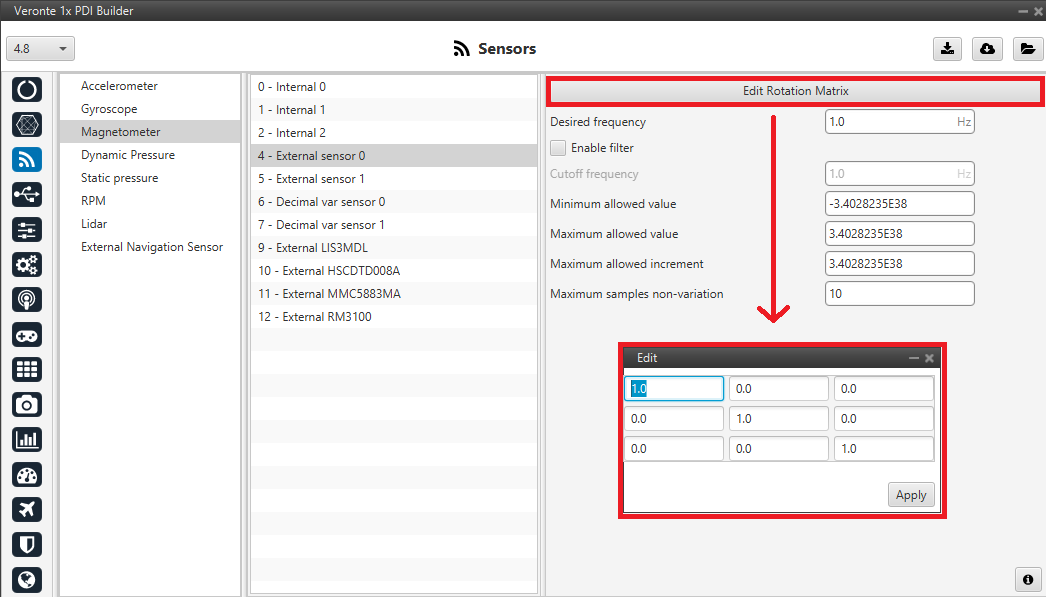This screenshot has height=597, width=1046.
Task: Click the Maximum allowed value field
Action: [899, 233]
